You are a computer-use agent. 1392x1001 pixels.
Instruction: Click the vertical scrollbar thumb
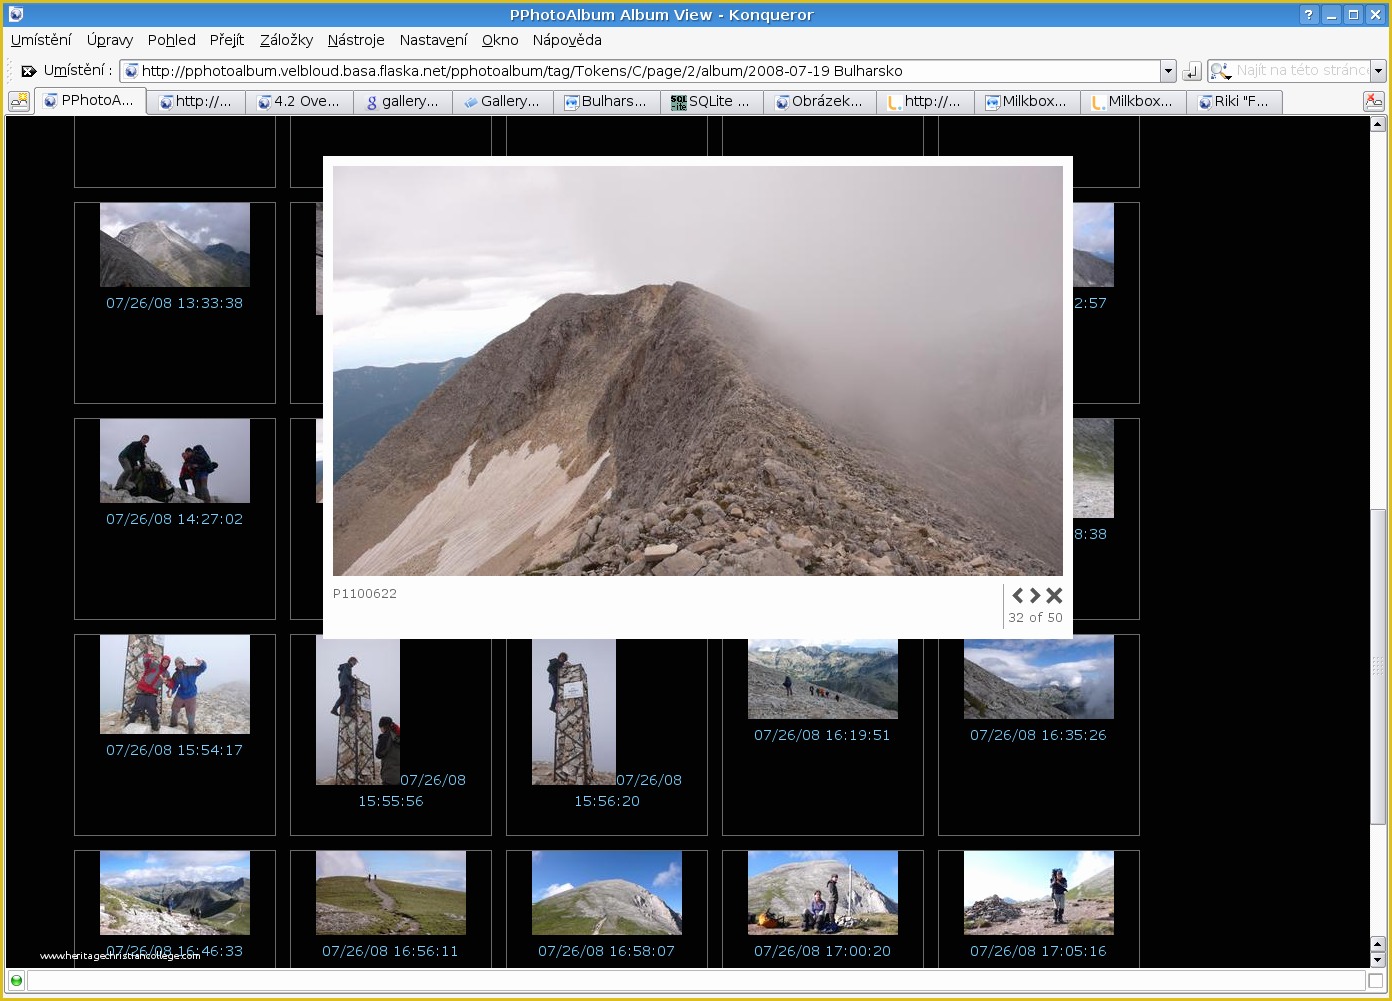[1377, 667]
